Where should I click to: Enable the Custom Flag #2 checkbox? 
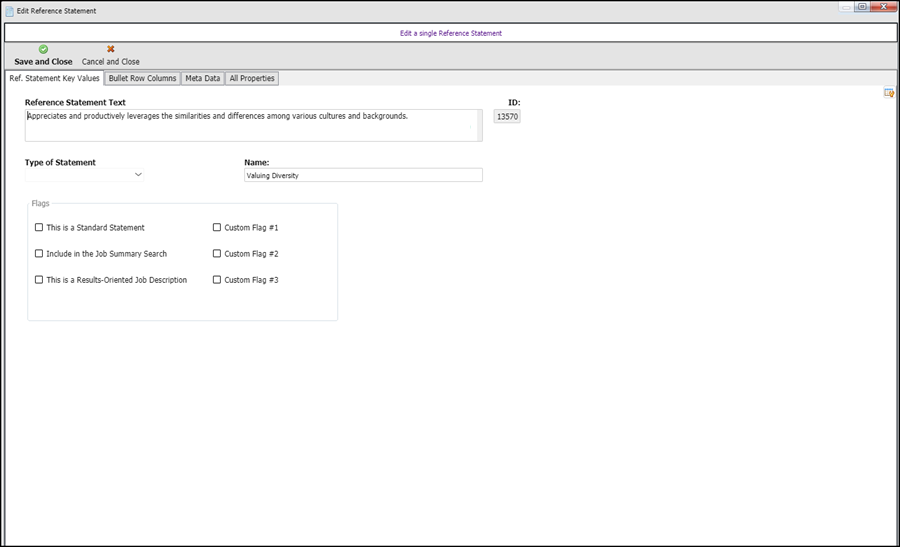point(217,254)
